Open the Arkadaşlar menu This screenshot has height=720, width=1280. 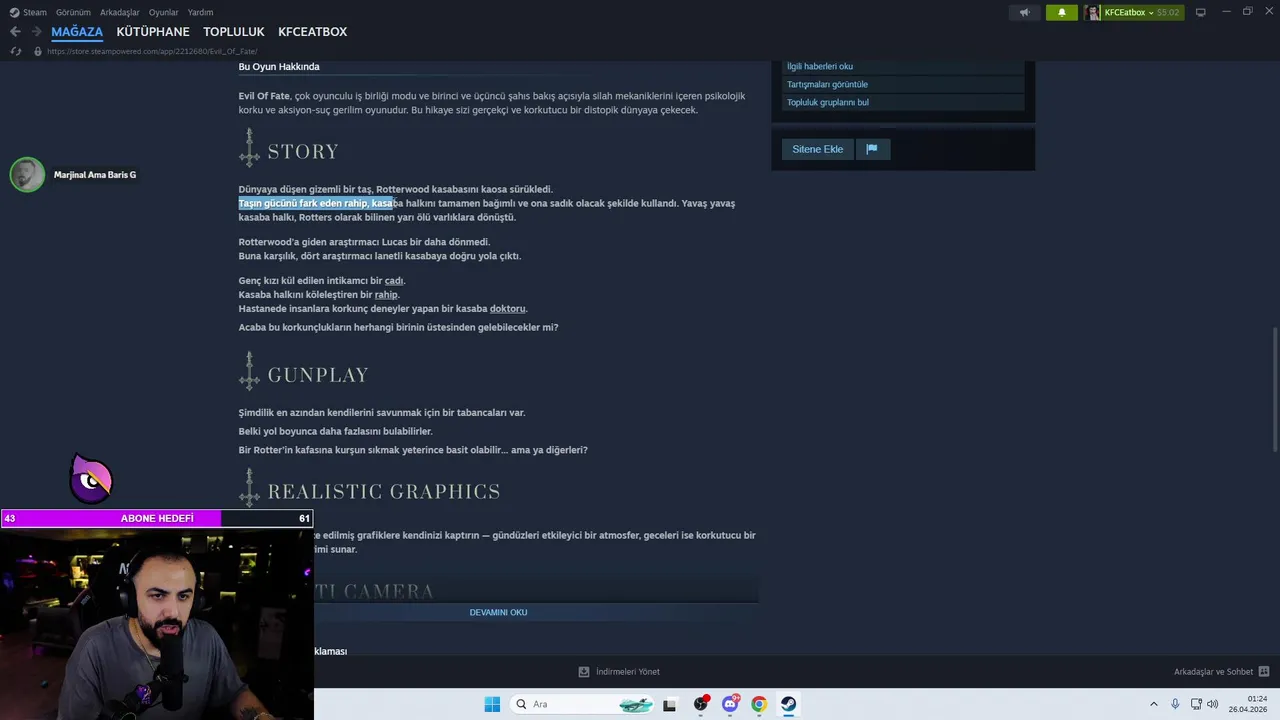click(120, 12)
